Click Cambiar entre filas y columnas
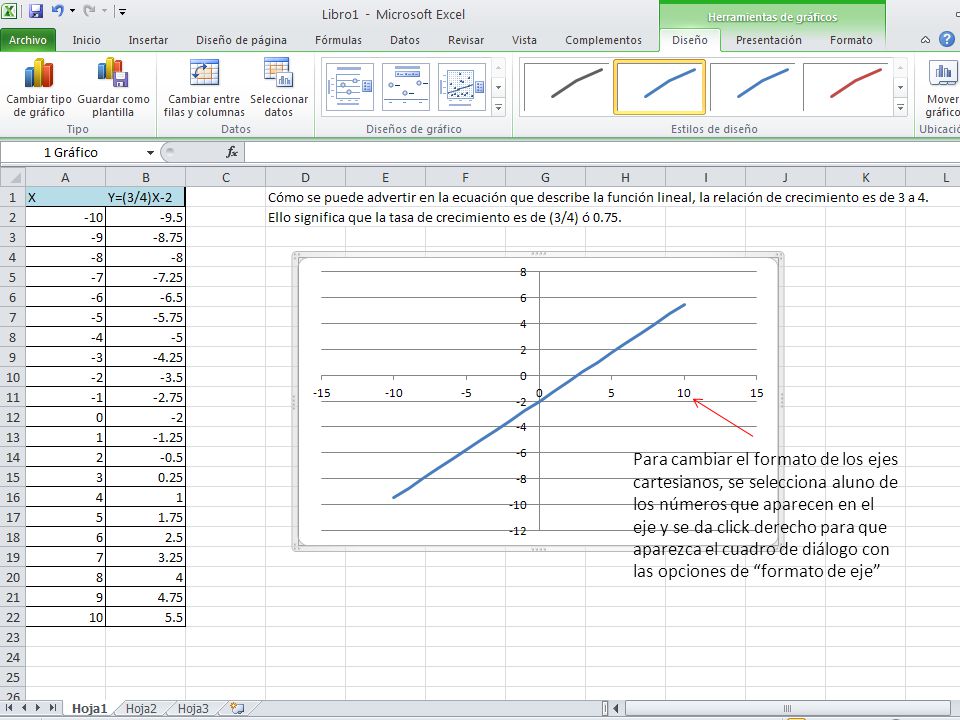The height and width of the screenshot is (720, 960). [204, 88]
